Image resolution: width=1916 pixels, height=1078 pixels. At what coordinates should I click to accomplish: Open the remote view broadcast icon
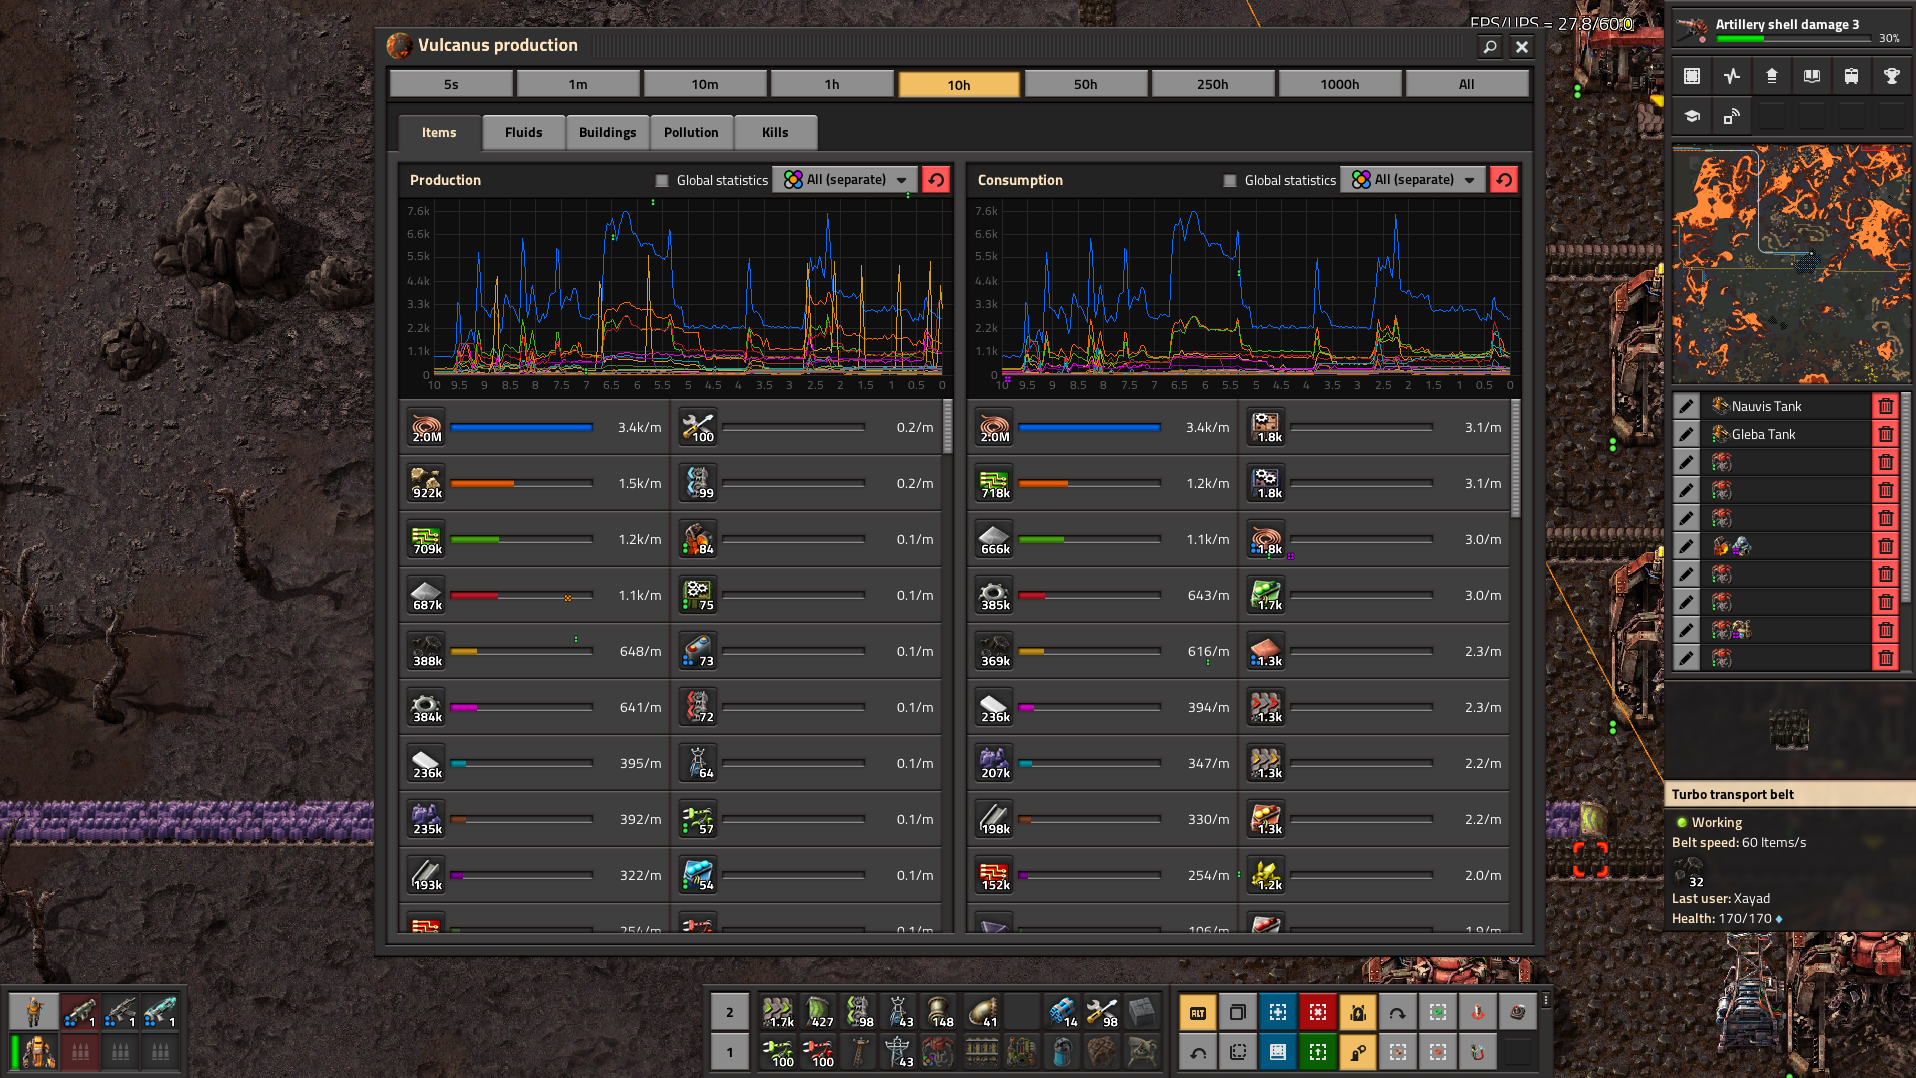pyautogui.click(x=1731, y=116)
